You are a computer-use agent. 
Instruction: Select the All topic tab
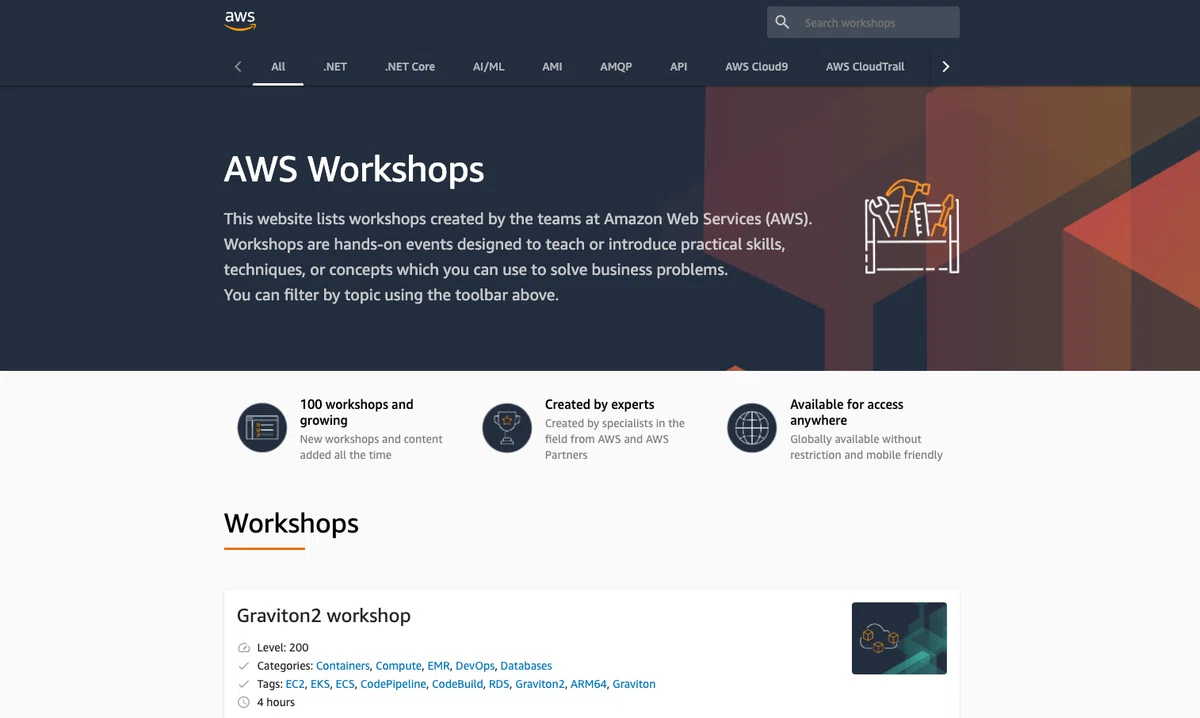(278, 67)
